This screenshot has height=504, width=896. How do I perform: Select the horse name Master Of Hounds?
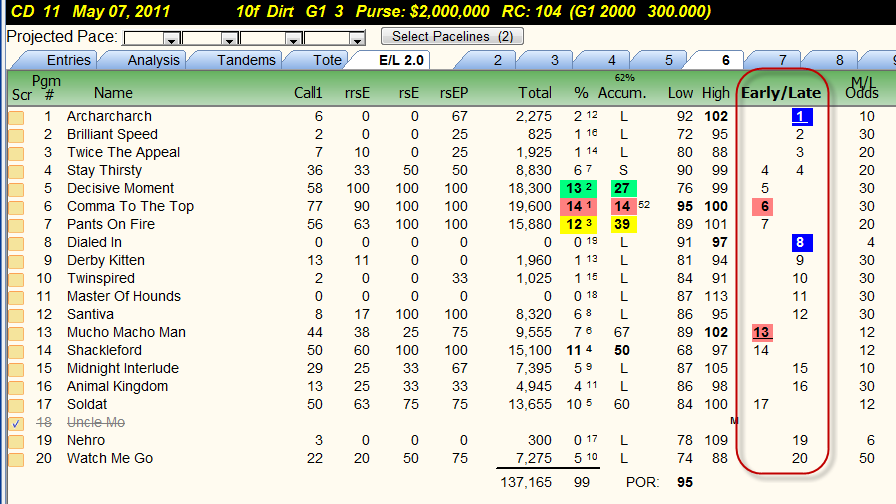click(x=124, y=297)
